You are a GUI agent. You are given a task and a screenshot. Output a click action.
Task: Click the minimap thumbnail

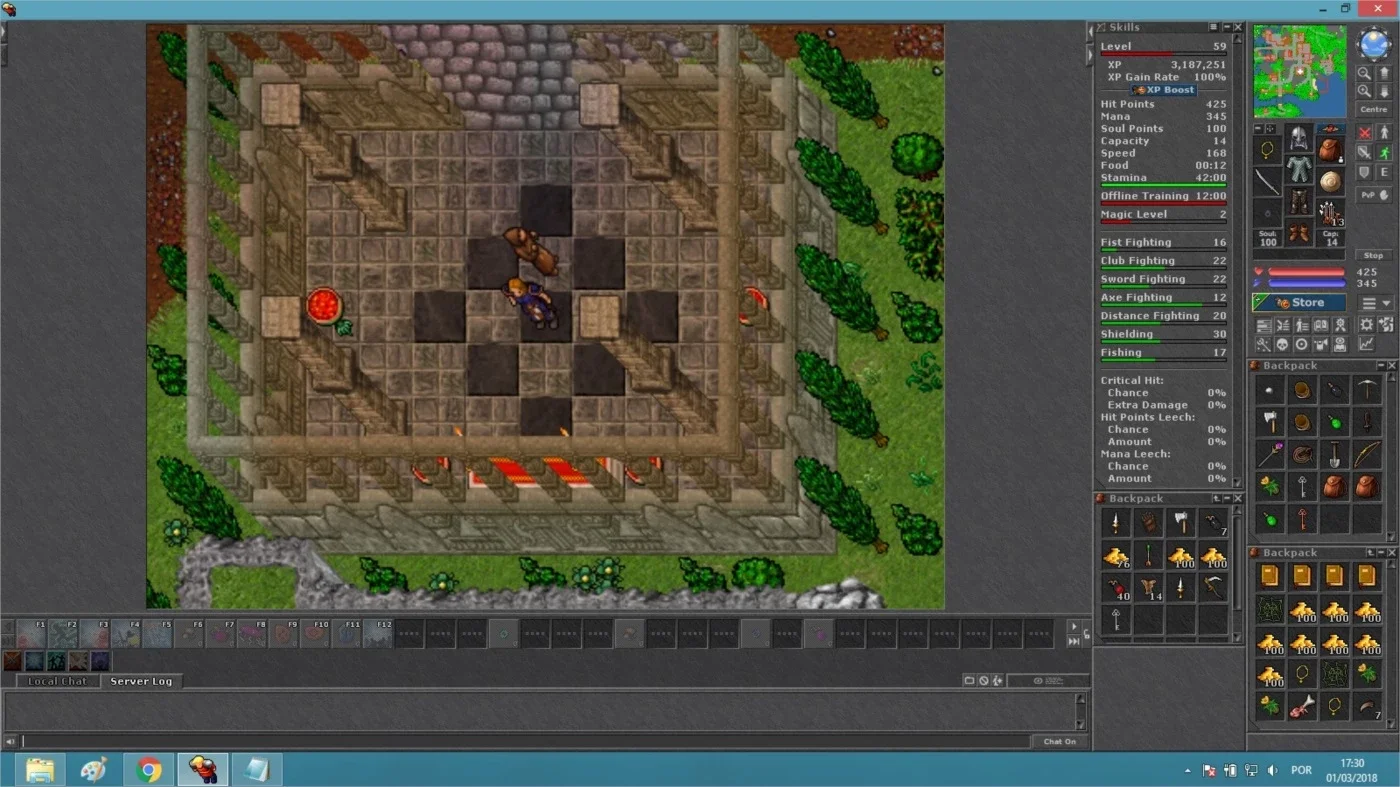(1300, 71)
